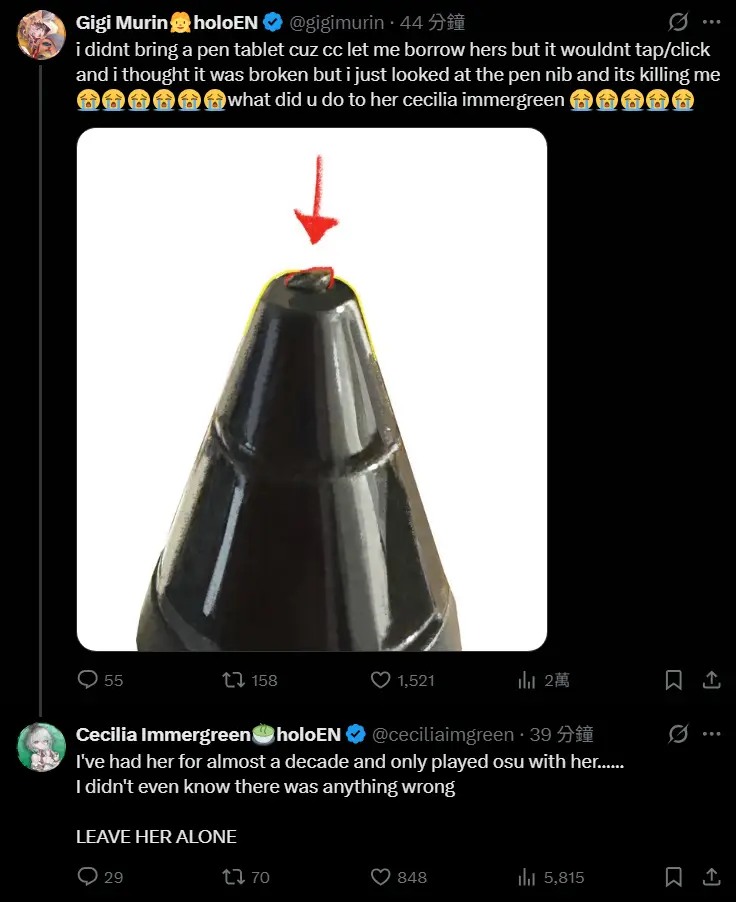Bookmark Gigi Murin's tweet
Viewport: 736px width, 902px height.
(x=674, y=680)
